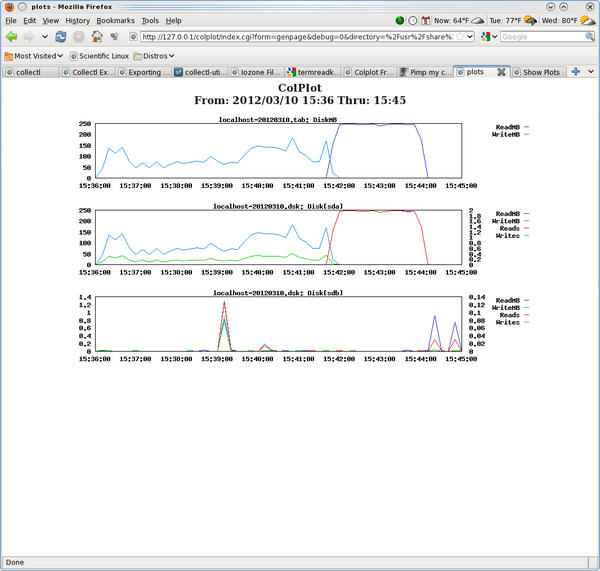
Task: Open the Bookmarks menu
Action: coord(115,21)
